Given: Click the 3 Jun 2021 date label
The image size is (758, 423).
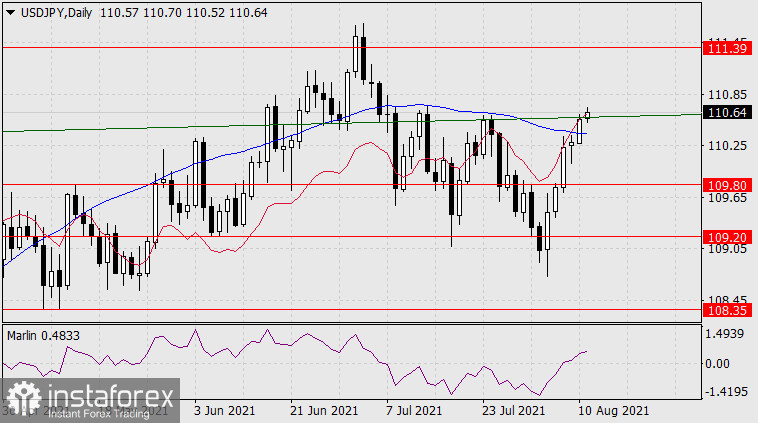Looking at the screenshot, I should pos(224,410).
